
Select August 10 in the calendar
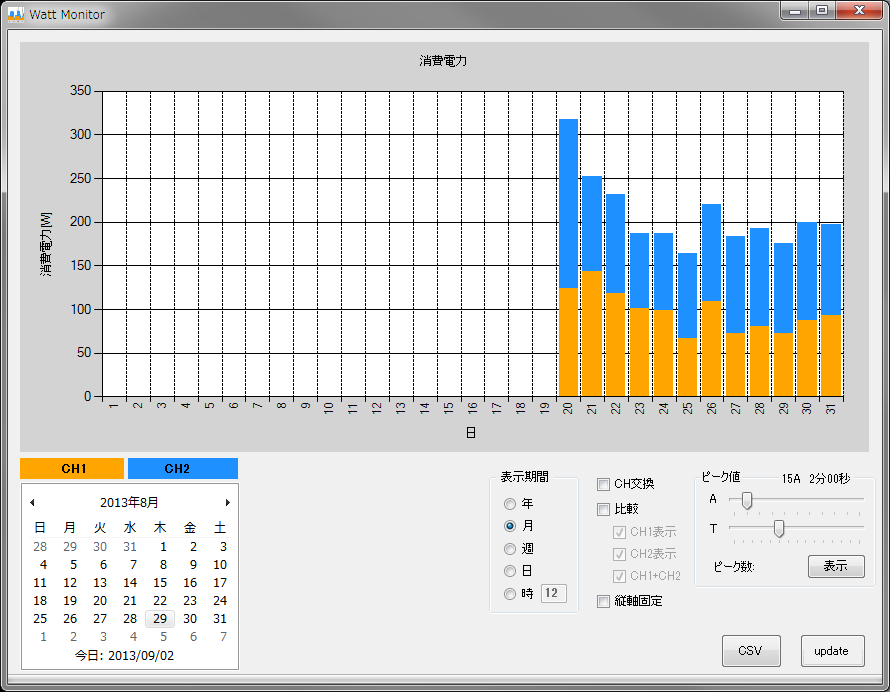[220, 565]
